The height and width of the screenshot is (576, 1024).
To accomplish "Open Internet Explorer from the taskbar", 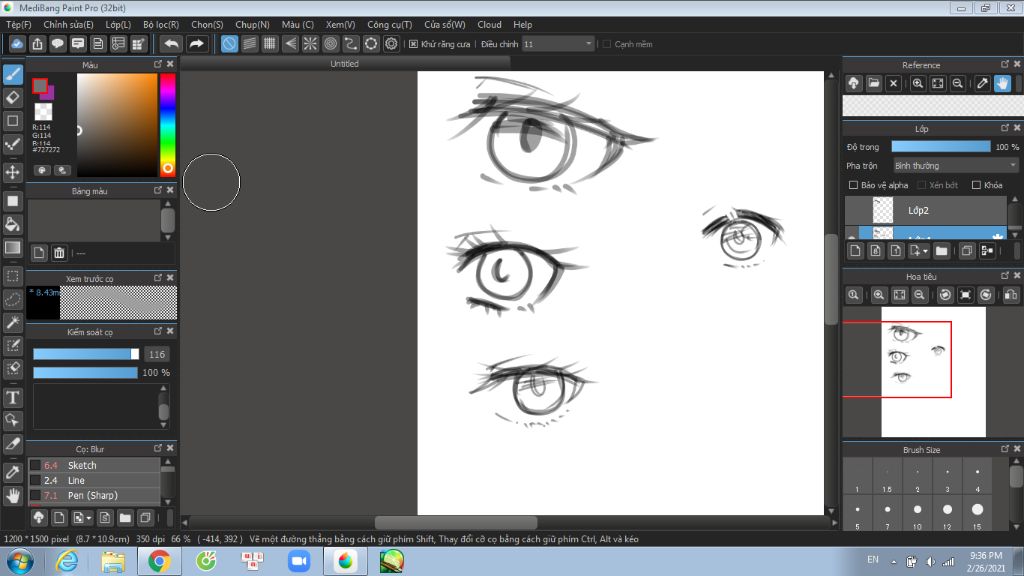I will click(67, 562).
